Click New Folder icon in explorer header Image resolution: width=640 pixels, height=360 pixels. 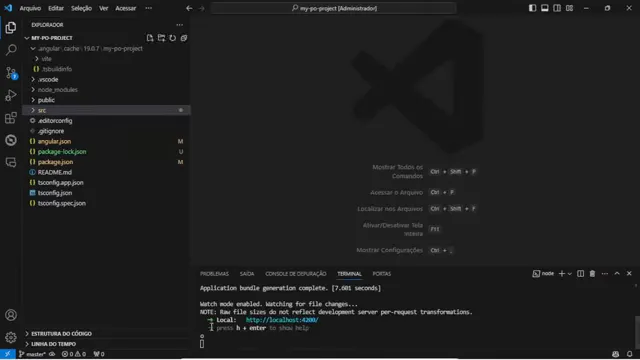[161, 38]
